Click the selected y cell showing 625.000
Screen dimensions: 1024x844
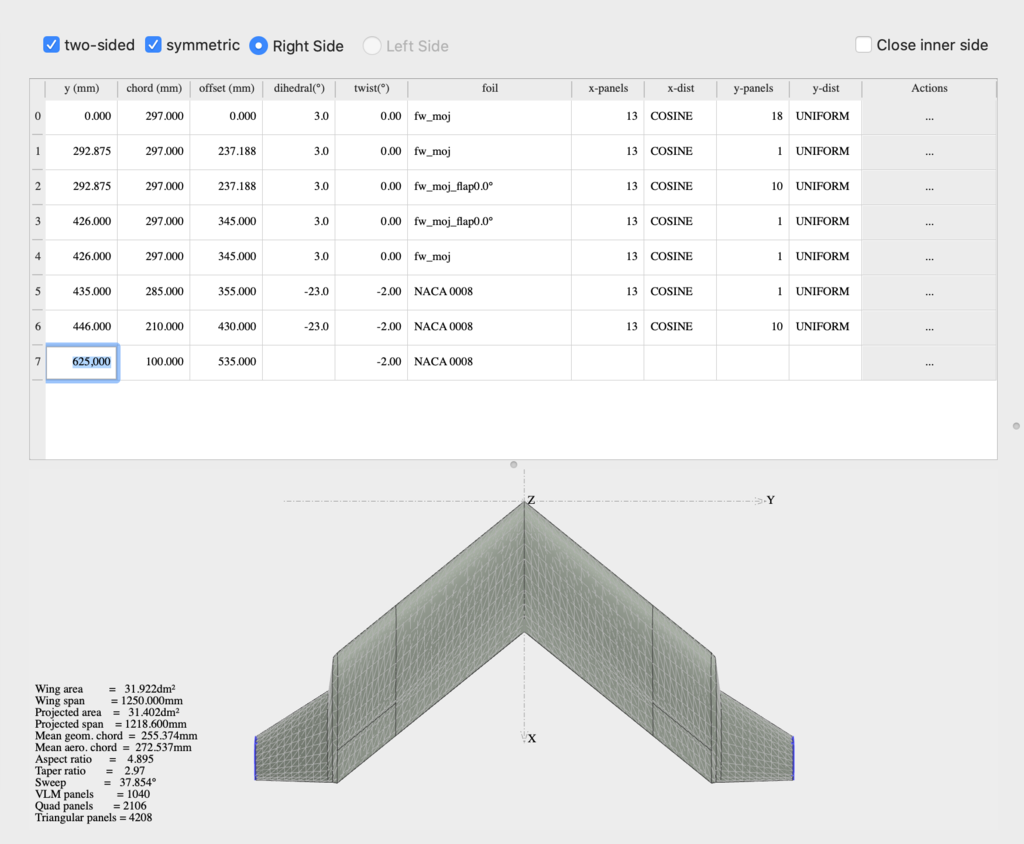(82, 362)
